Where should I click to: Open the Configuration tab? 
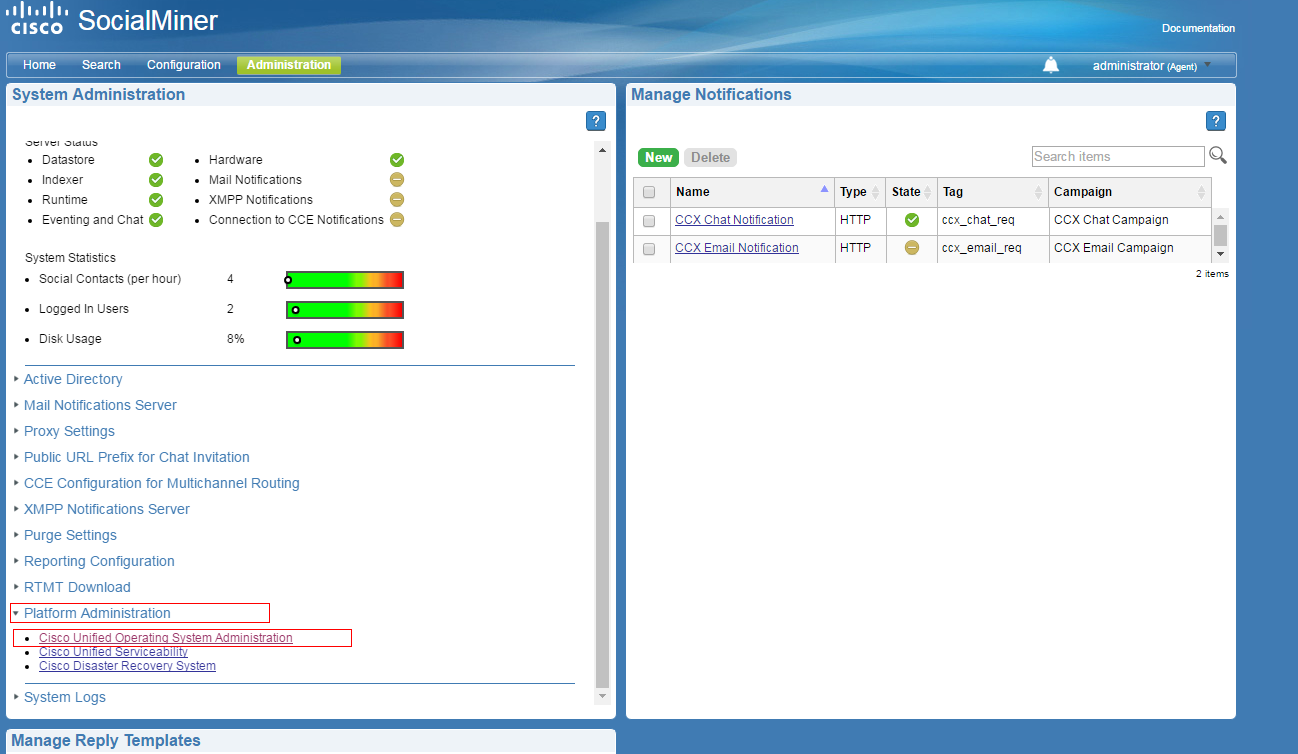tap(184, 65)
